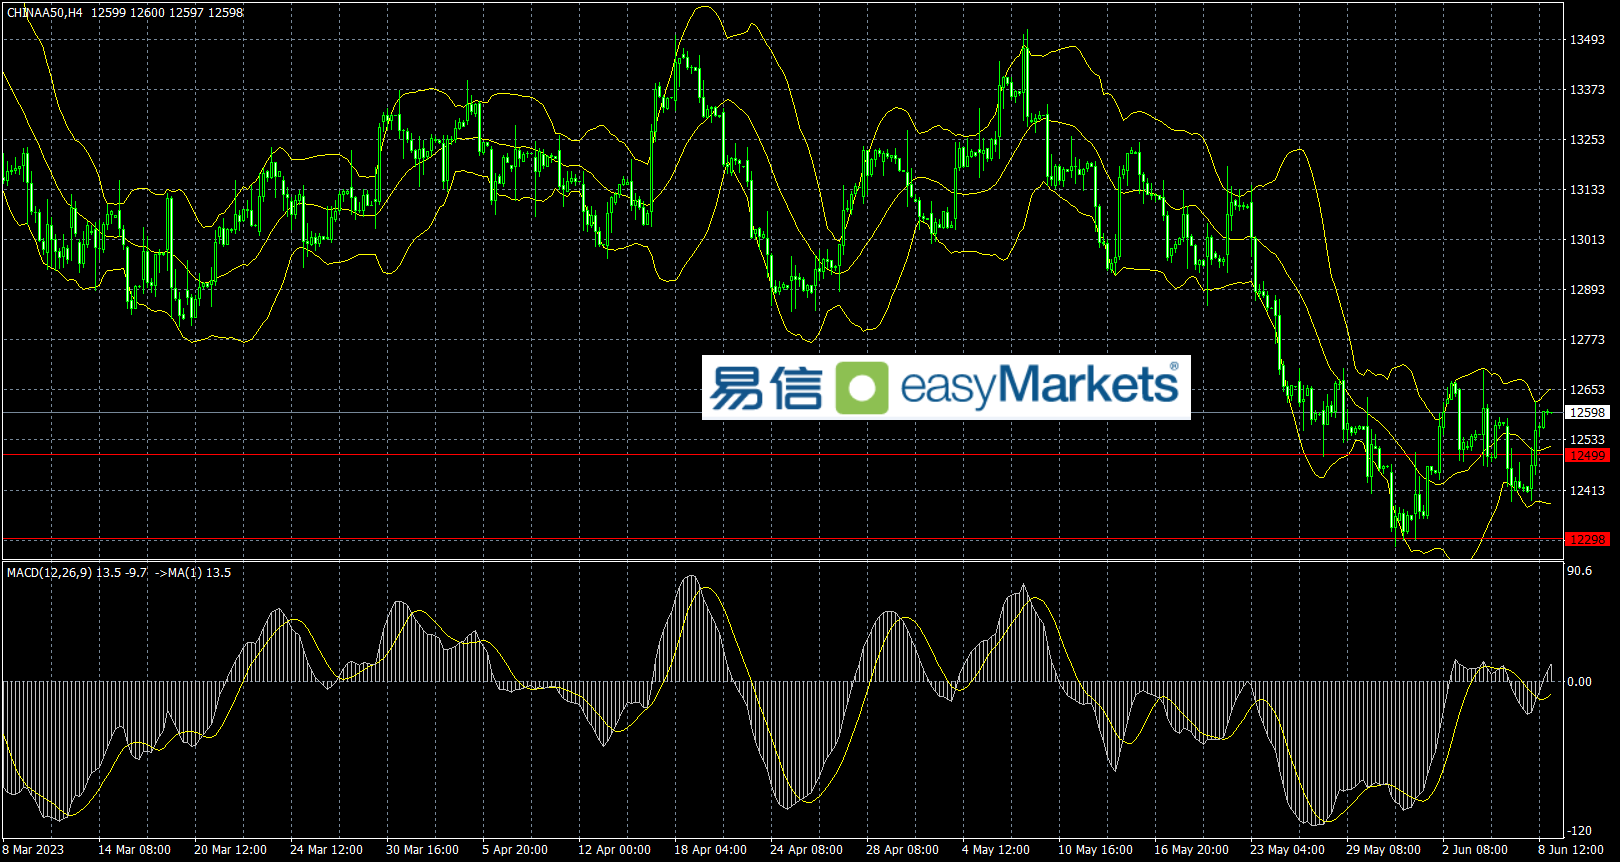Click the 12773 price axis label

pos(1587,340)
